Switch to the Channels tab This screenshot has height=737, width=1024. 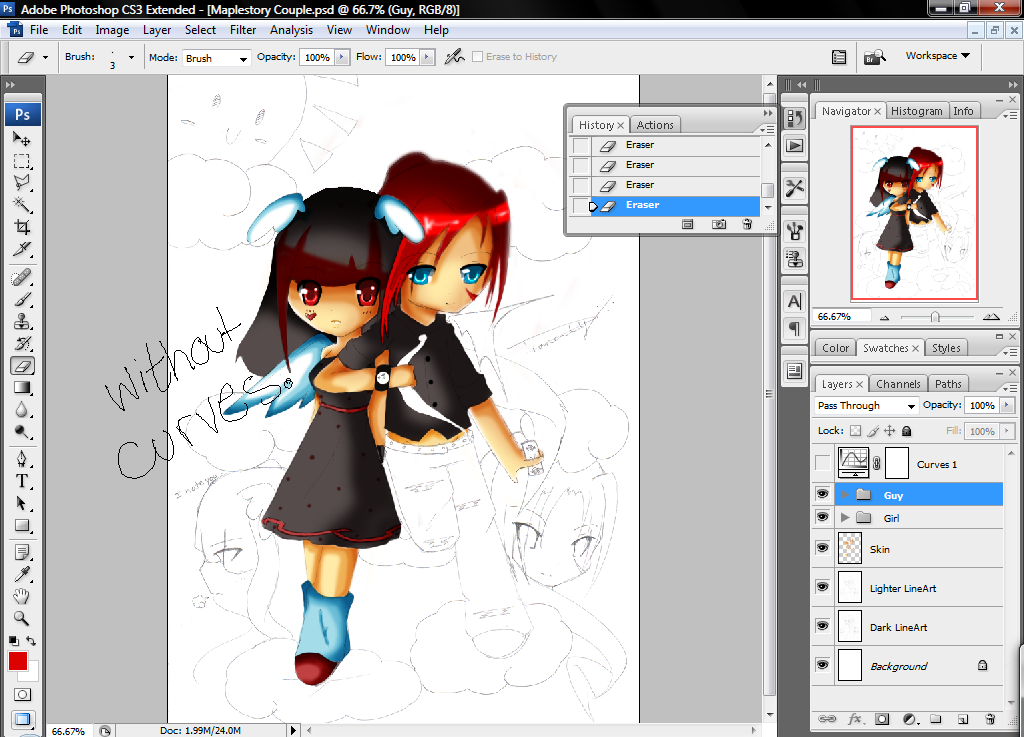898,384
